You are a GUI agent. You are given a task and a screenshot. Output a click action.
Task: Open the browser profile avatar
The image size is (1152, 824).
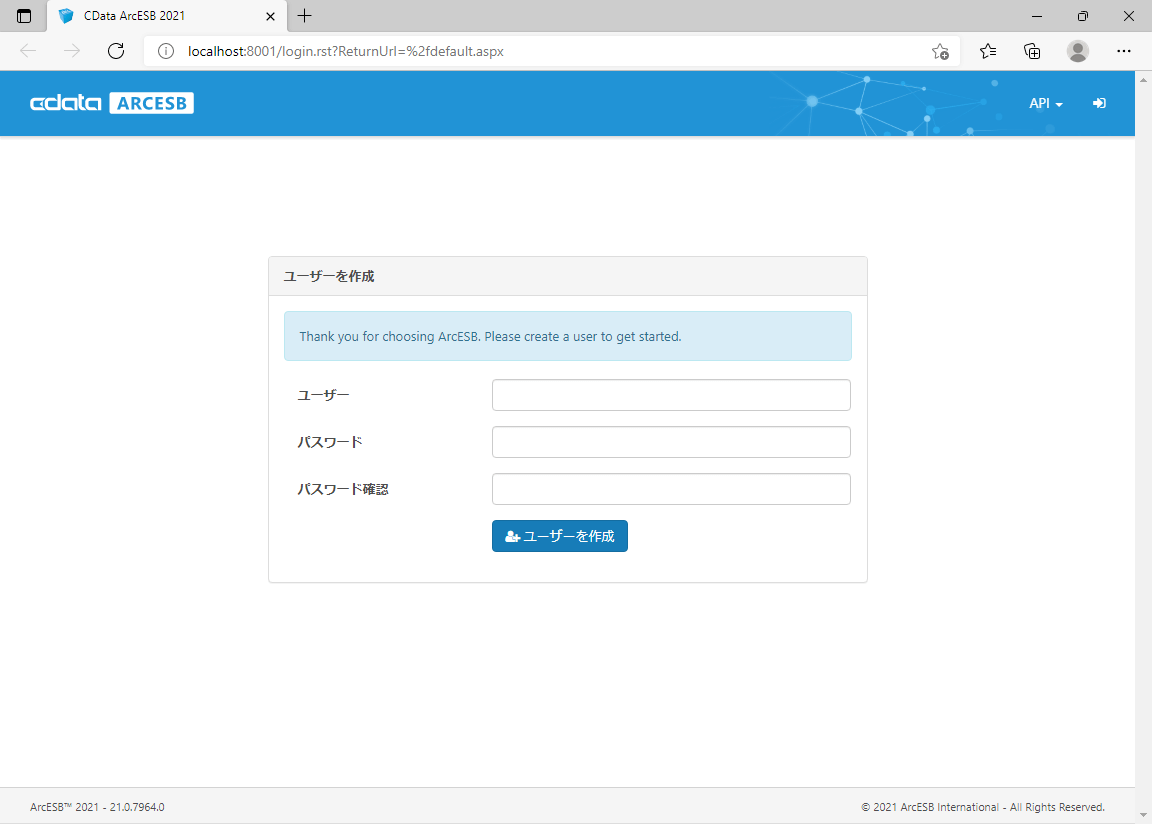pyautogui.click(x=1078, y=51)
